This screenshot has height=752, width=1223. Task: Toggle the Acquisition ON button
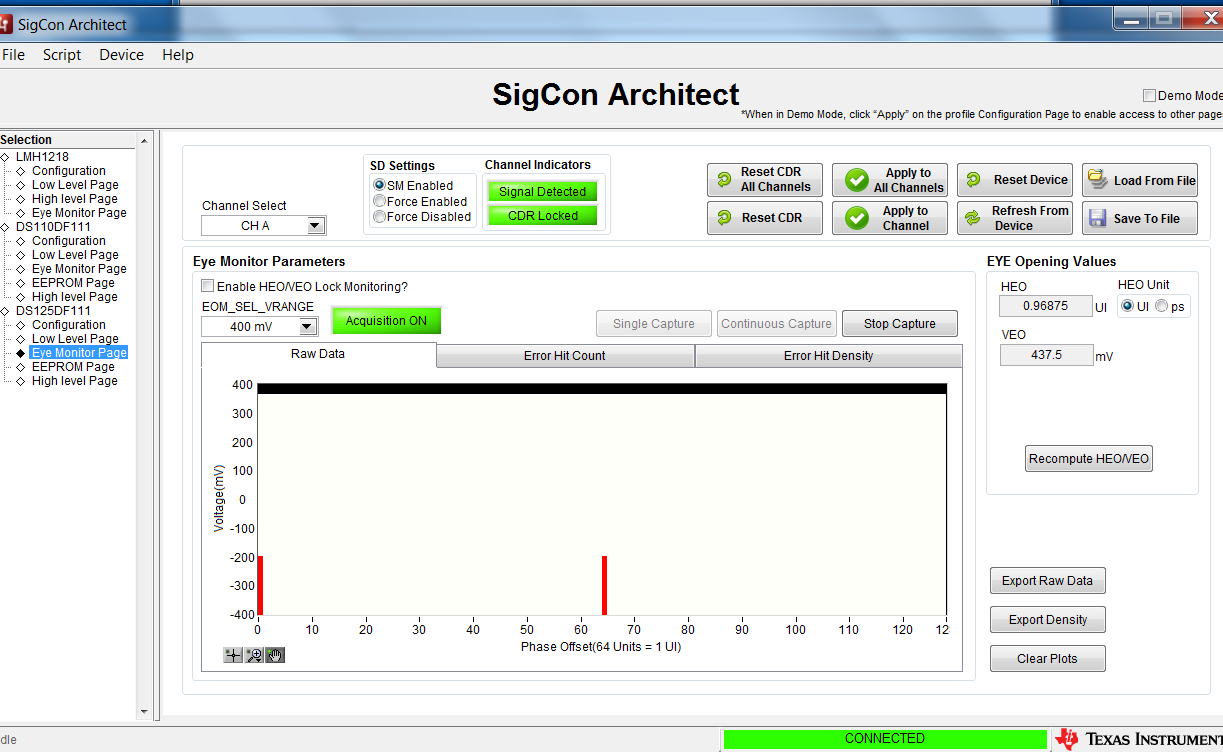pos(386,321)
